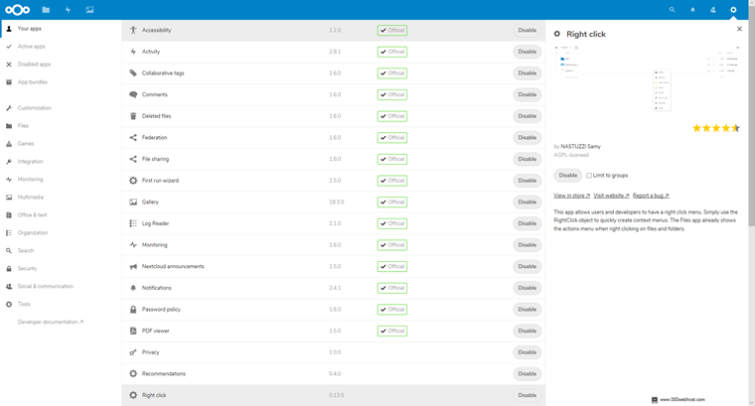Click the Right click star rating
The width and height of the screenshot is (755, 406).
pyautogui.click(x=716, y=128)
